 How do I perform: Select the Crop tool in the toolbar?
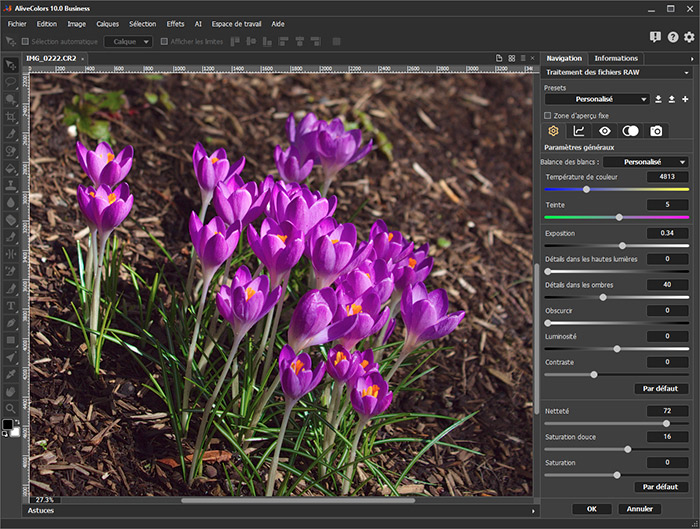click(10, 117)
